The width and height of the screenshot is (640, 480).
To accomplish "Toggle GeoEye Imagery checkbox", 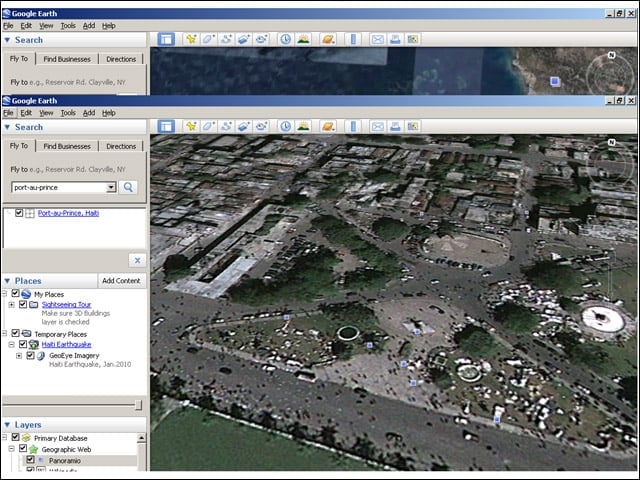I will [x=30, y=355].
